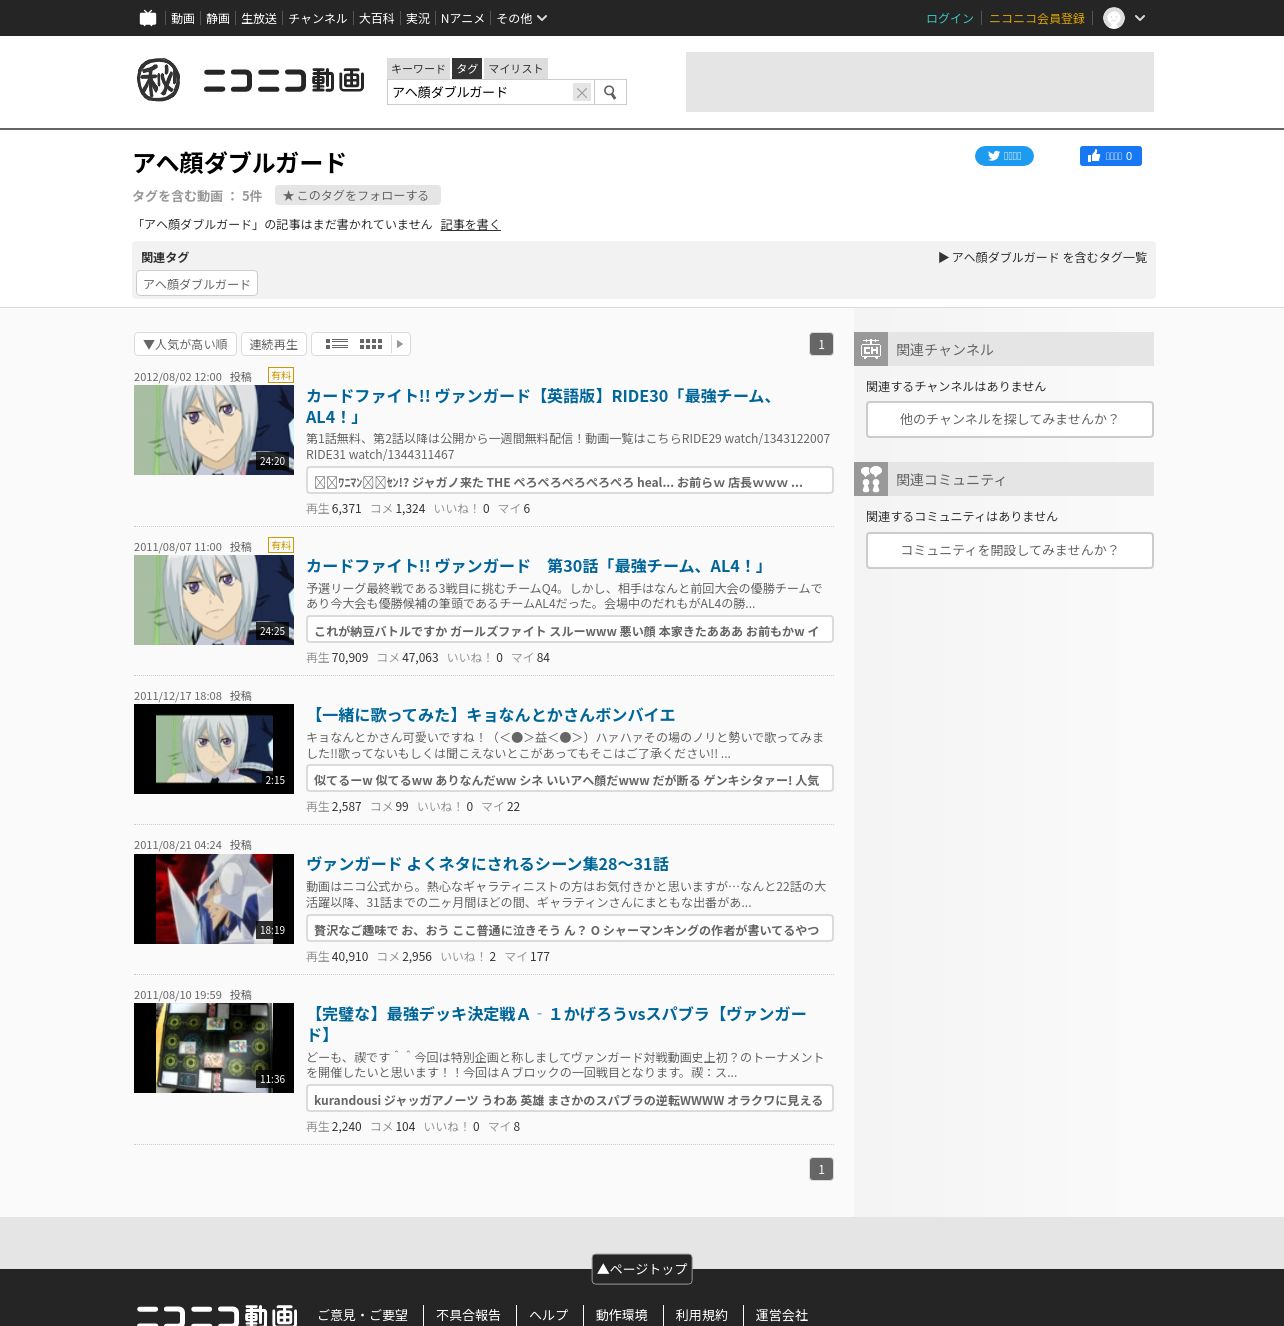Switch to grid view layout
Viewport: 1284px width, 1326px height.
(x=371, y=344)
